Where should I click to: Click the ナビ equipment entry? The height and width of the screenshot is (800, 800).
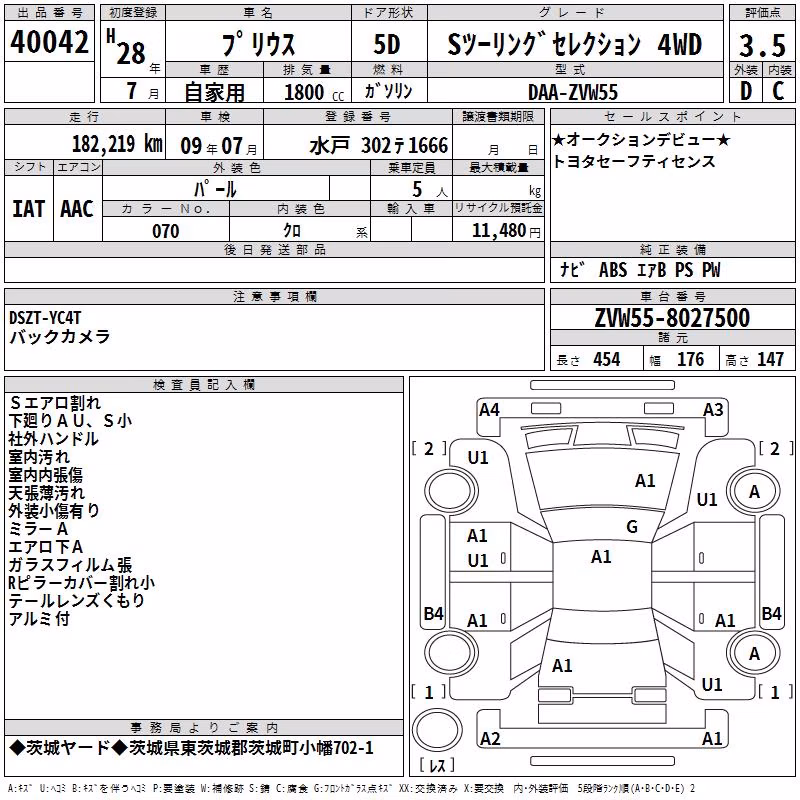572,269
